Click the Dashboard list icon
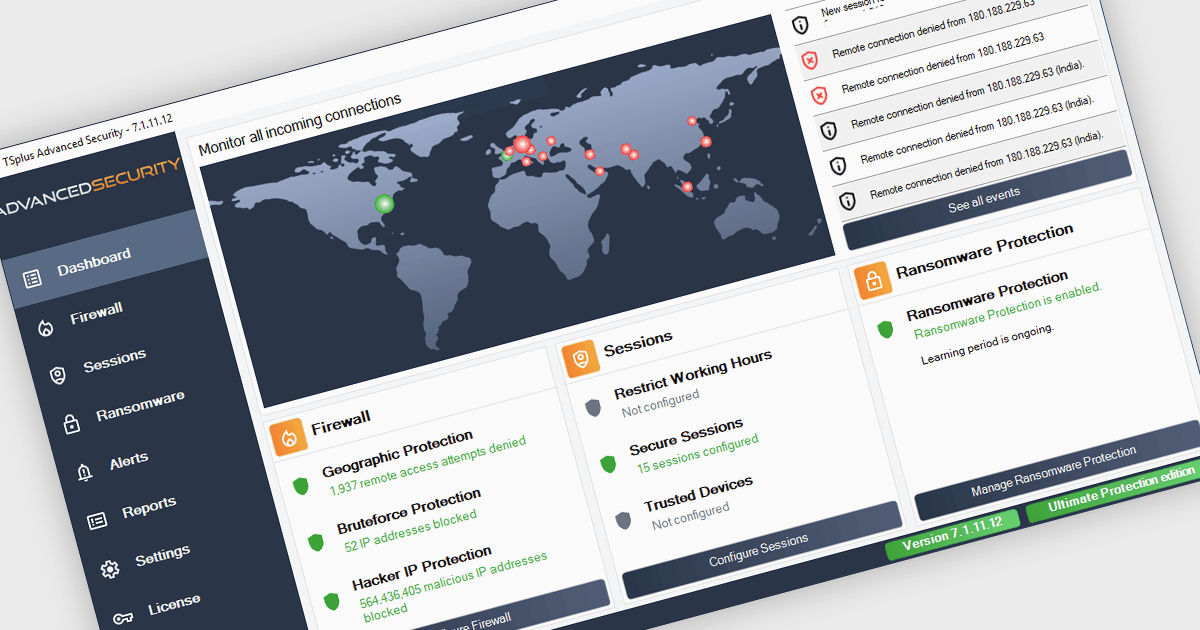The height and width of the screenshot is (630, 1200). pyautogui.click(x=32, y=277)
